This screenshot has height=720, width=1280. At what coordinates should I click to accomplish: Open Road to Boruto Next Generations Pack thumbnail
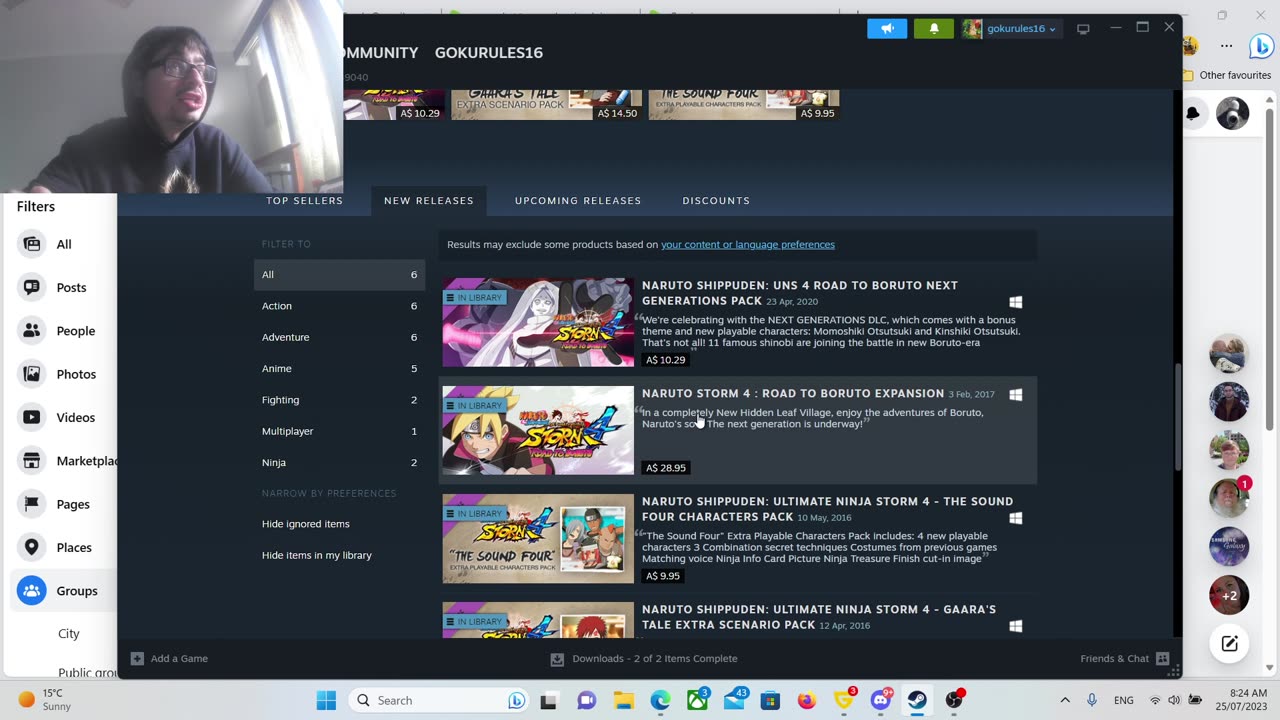point(538,322)
